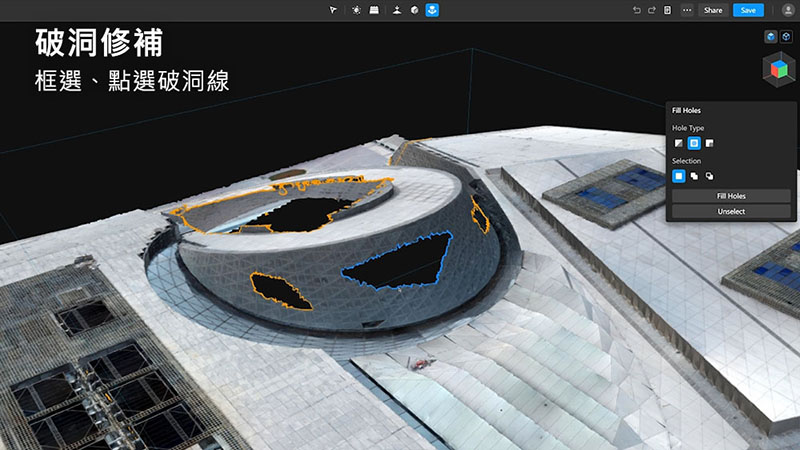Viewport: 800px width, 450px height.
Task: Select the subtract-from-selection mode icon
Action: (709, 176)
